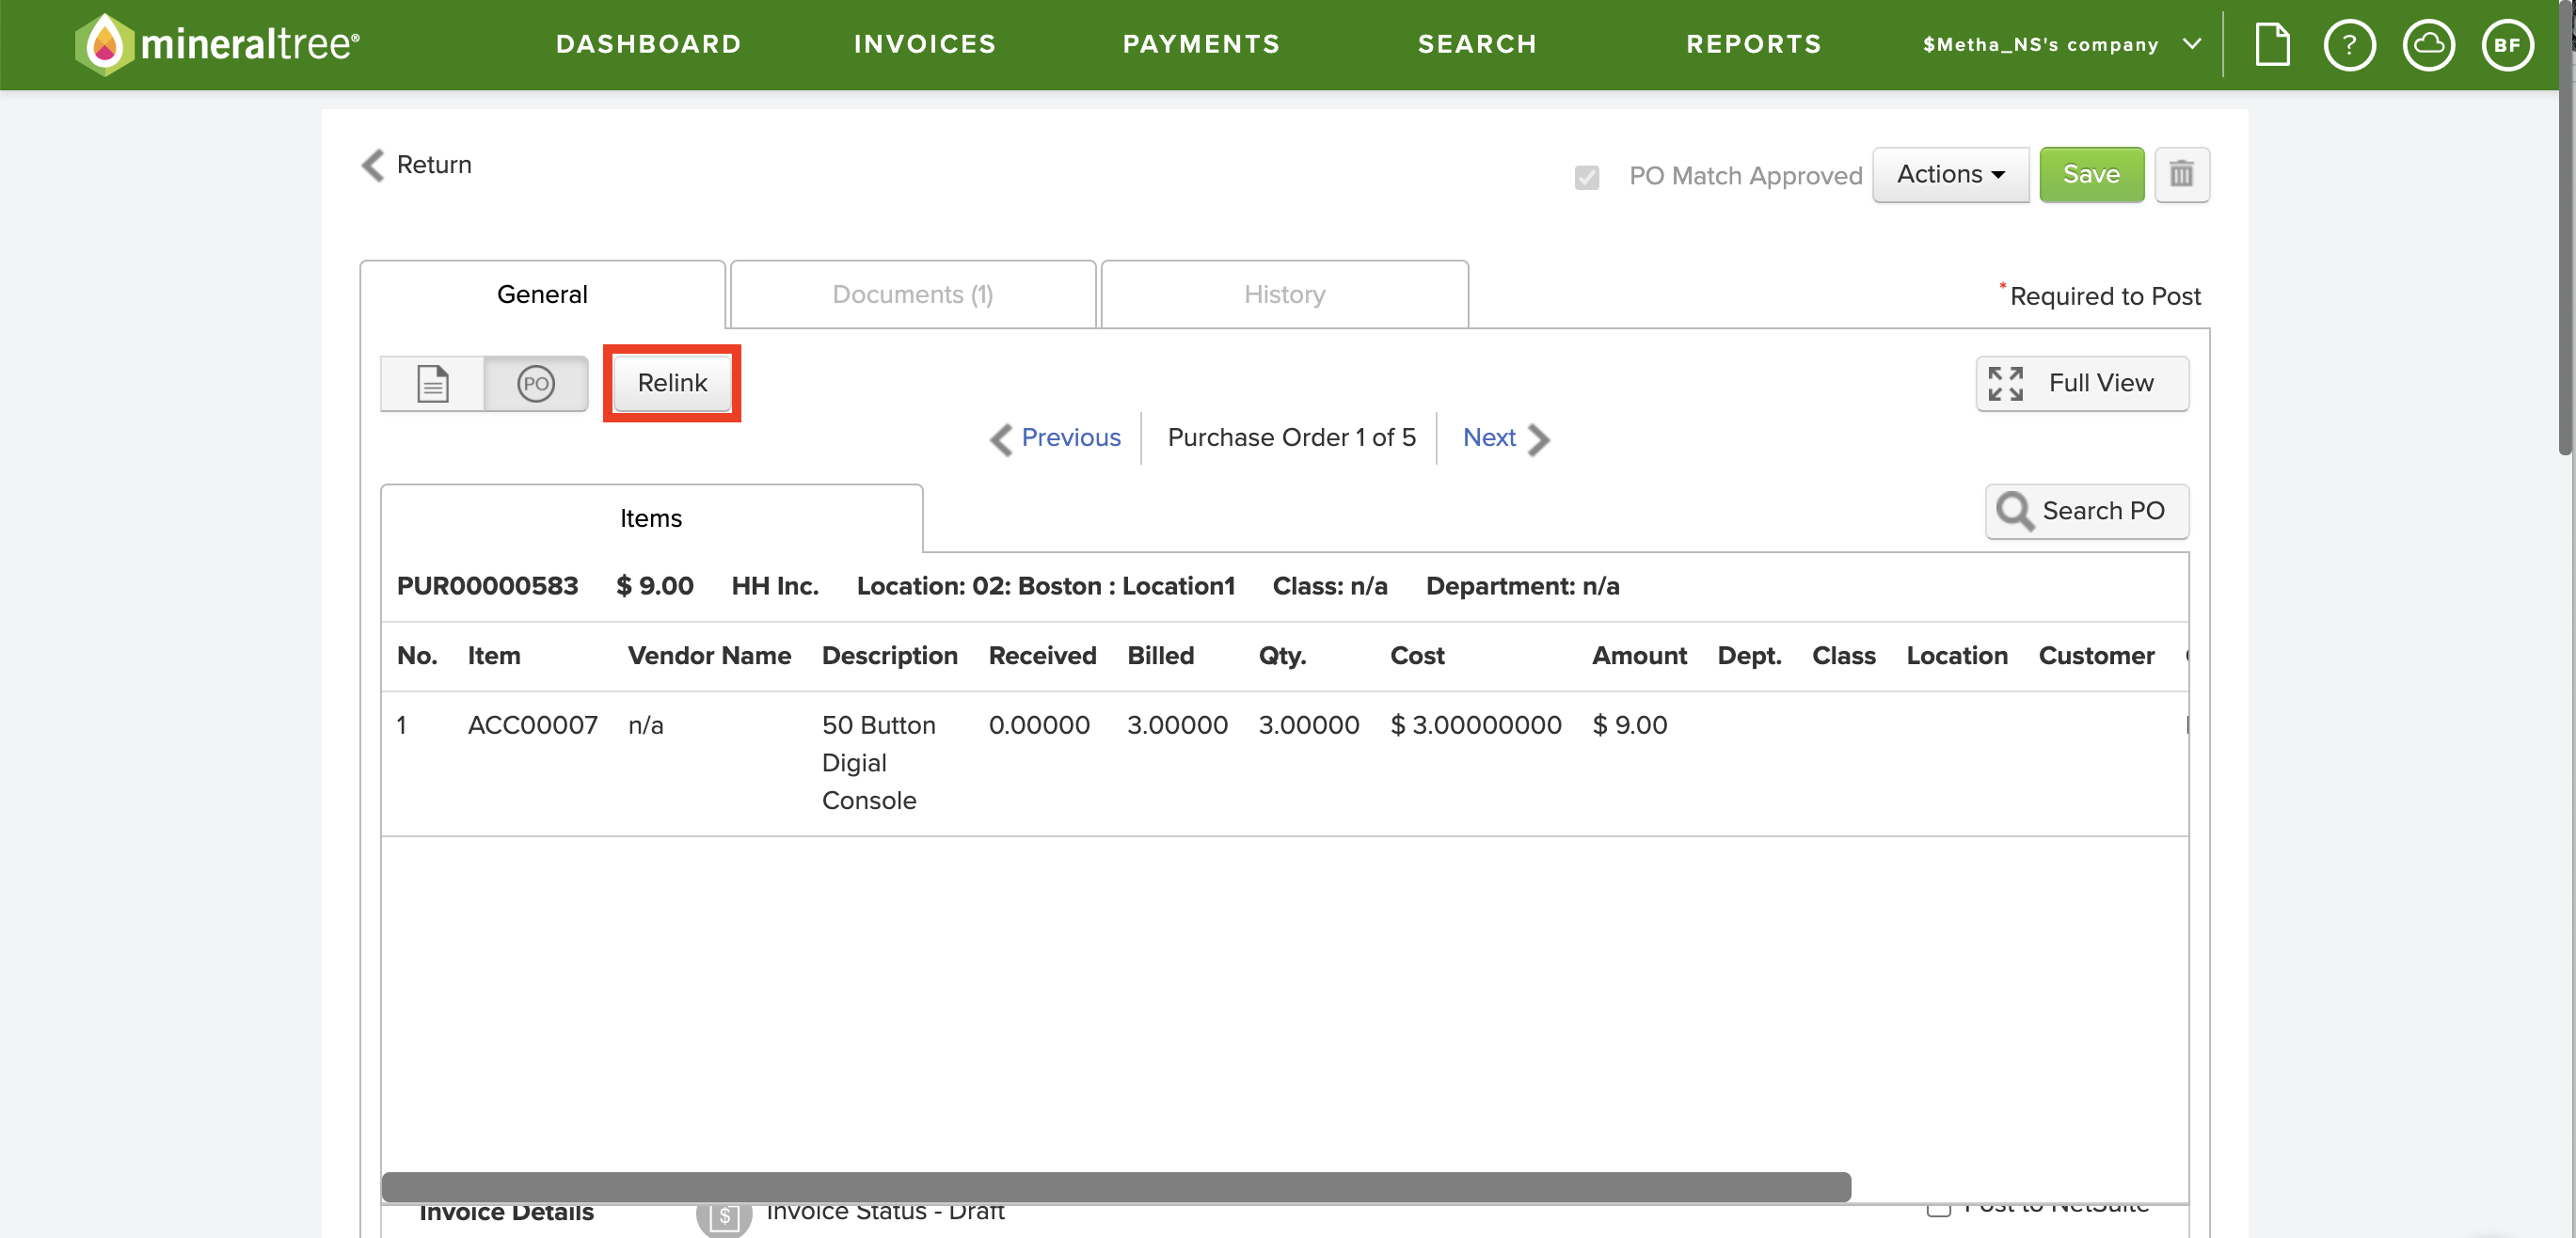Click the cloud sync icon
The image size is (2576, 1238).
2428,45
